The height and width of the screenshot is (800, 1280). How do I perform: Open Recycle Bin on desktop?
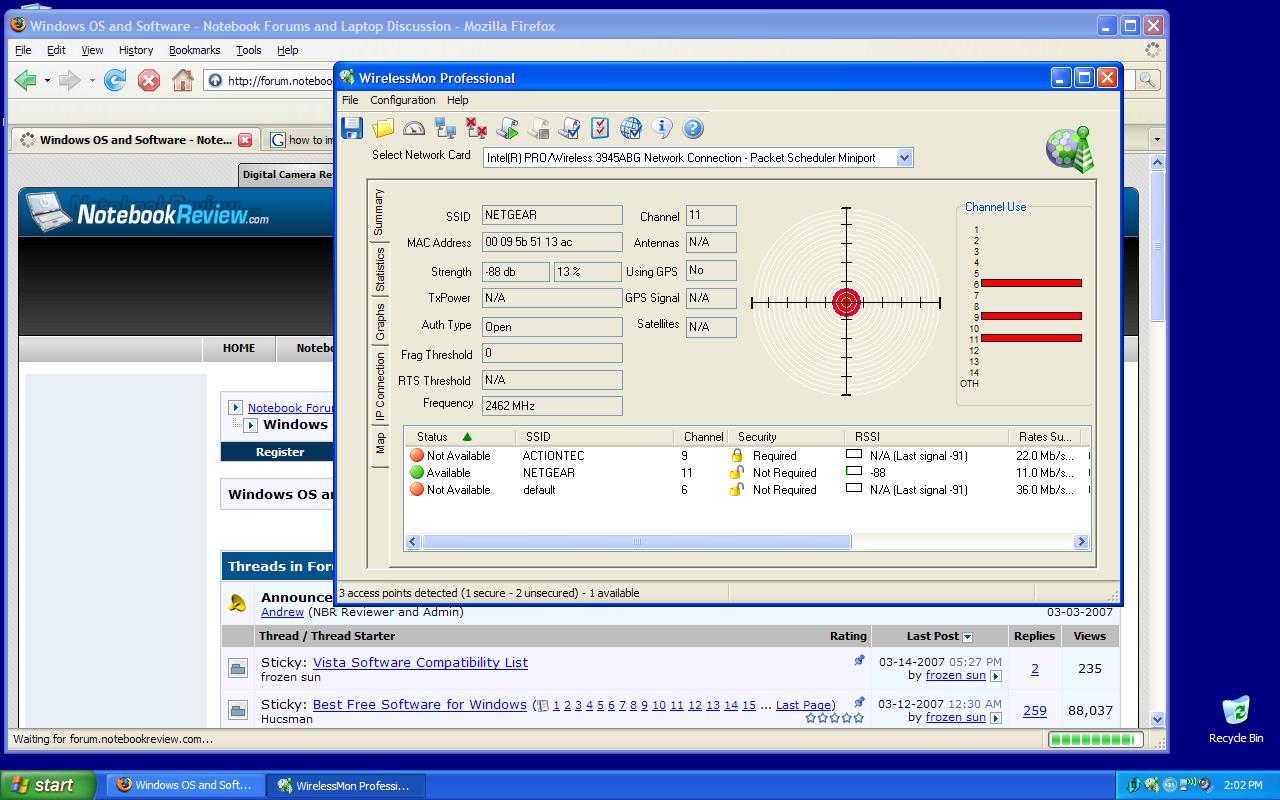[x=1236, y=720]
